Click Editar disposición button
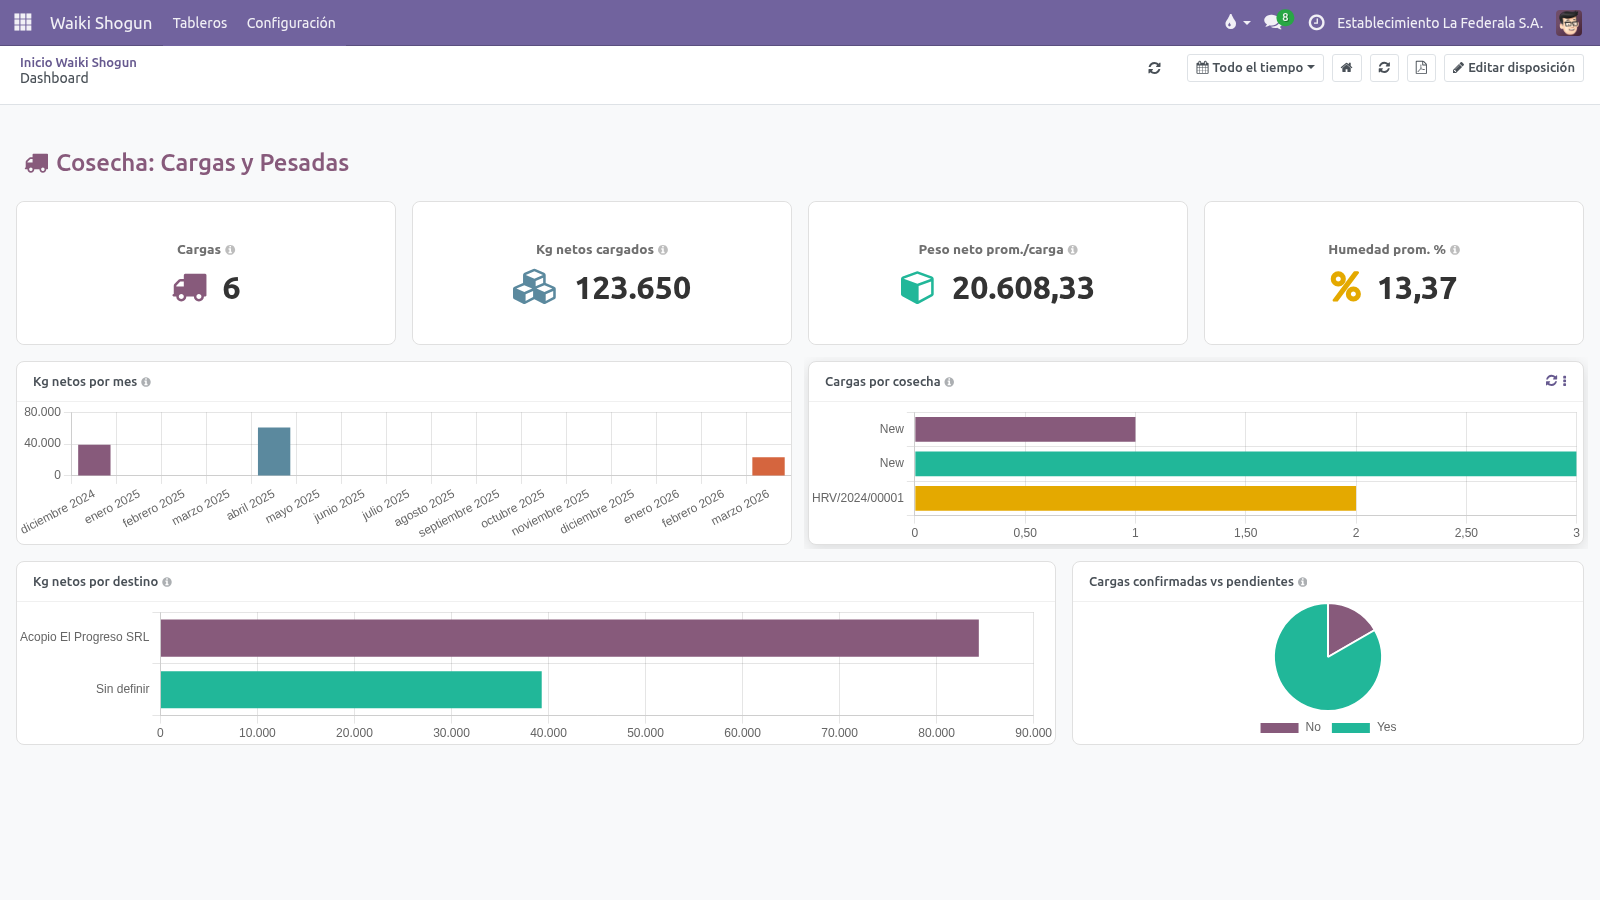Viewport: 1600px width, 900px height. pyautogui.click(x=1513, y=68)
